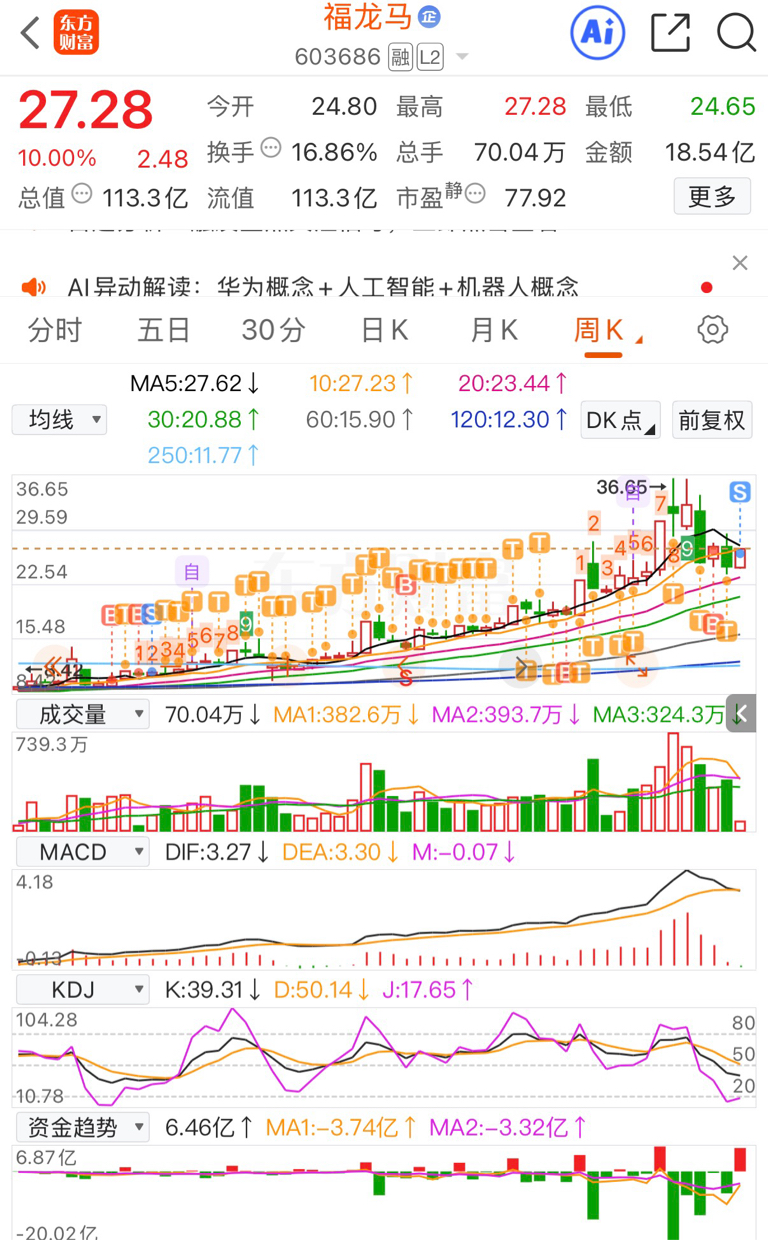
Task: Switch to 月K tab
Action: (494, 330)
